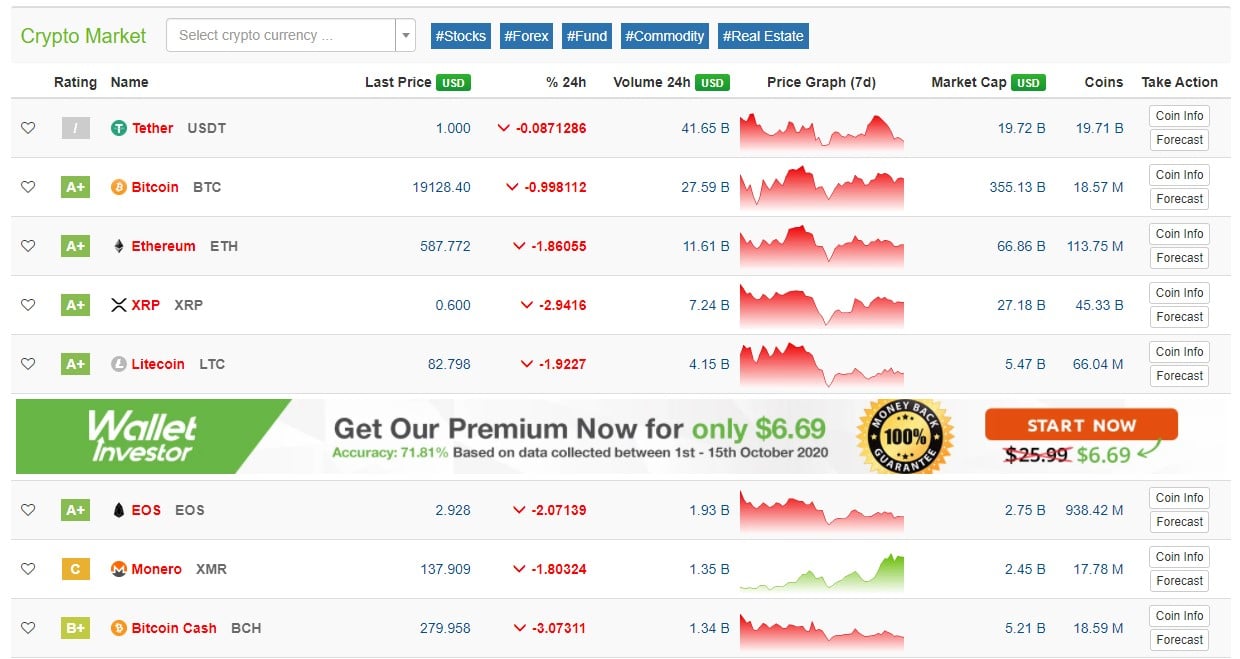Screen dimensions: 1240x659
Task: Click the Tether coin logo icon
Action: tap(119, 128)
